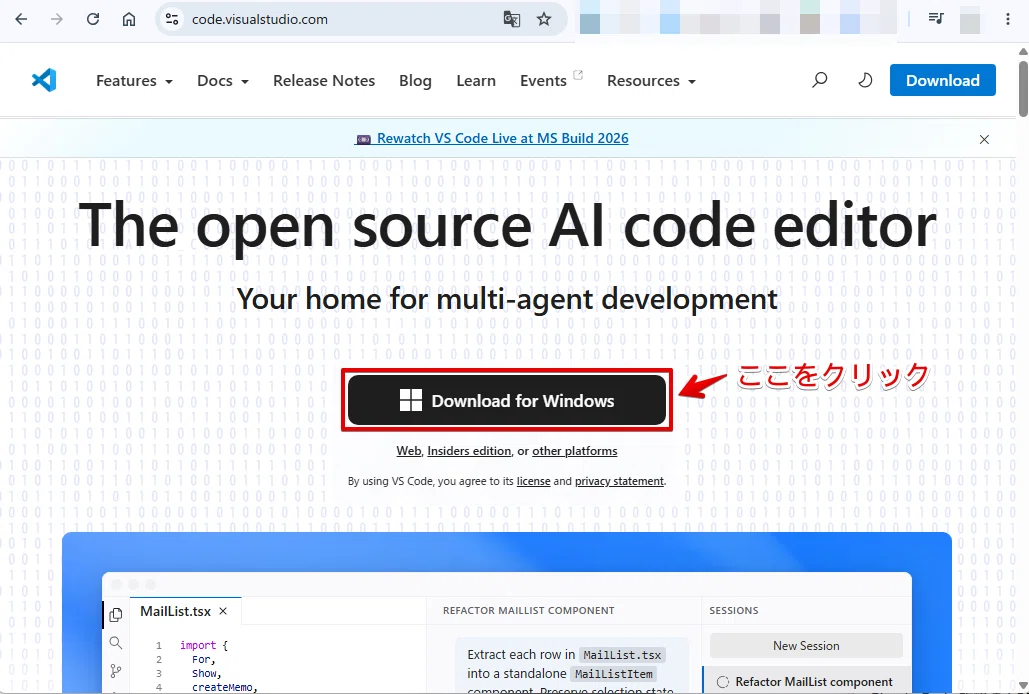The height and width of the screenshot is (694, 1029).
Task: Click the VS Code logo icon
Action: tap(44, 80)
